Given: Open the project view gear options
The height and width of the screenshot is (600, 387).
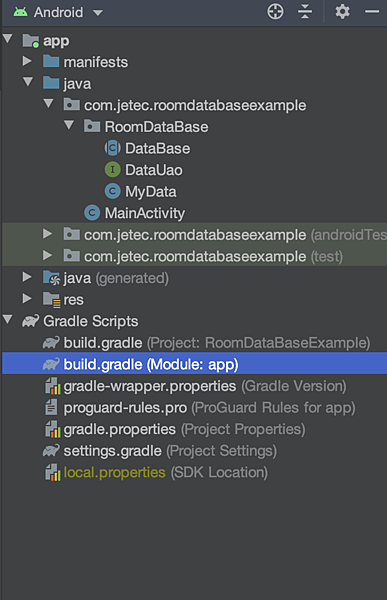Looking at the screenshot, I should tap(342, 12).
